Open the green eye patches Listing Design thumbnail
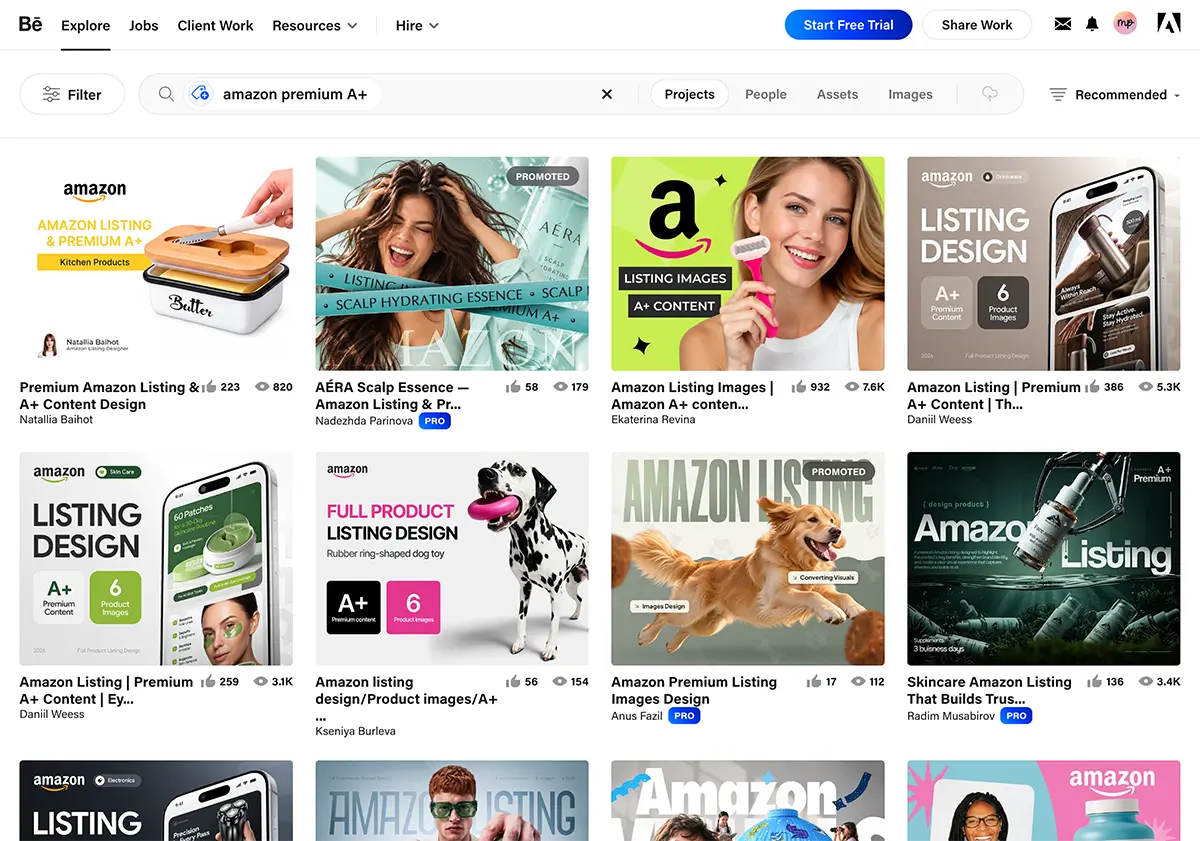The width and height of the screenshot is (1200, 841). coord(156,559)
